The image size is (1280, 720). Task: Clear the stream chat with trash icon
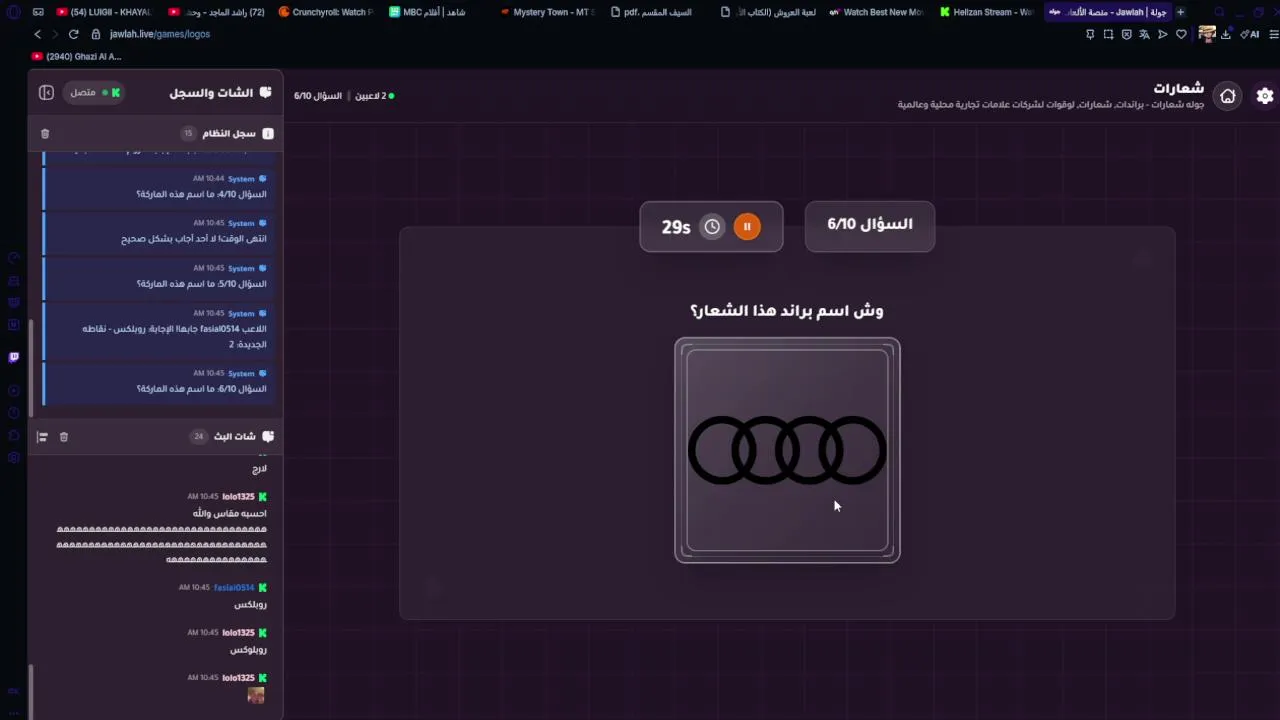coord(64,437)
